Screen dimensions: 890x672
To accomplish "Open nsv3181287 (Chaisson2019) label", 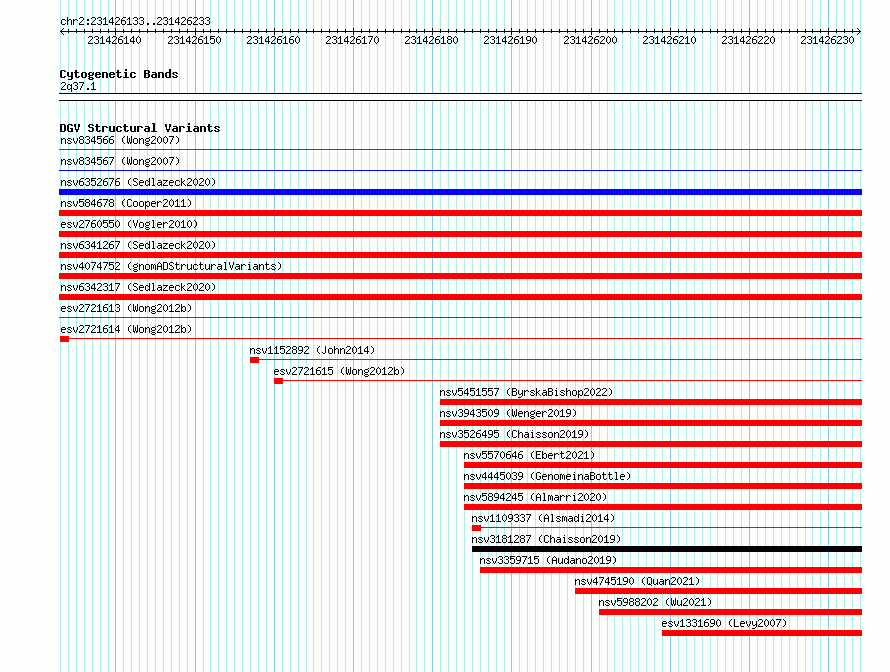I will point(546,539).
